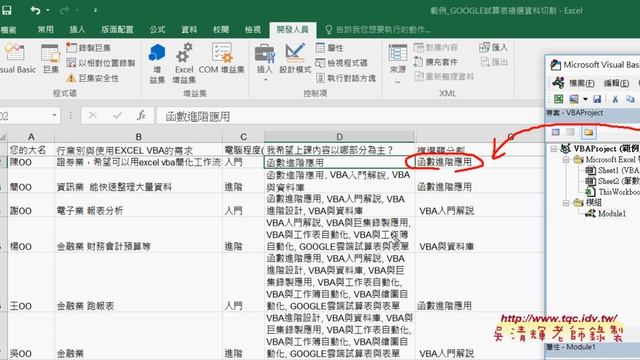Image resolution: width=640 pixels, height=360 pixels.
Task: Toggle folders icon in project pane
Action: pos(589,132)
